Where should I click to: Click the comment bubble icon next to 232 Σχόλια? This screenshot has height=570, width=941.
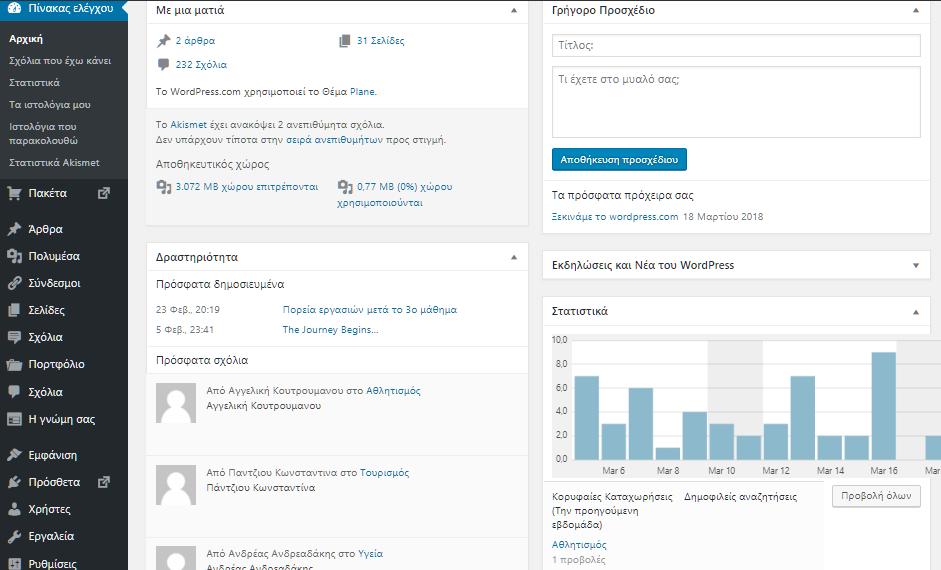(163, 64)
